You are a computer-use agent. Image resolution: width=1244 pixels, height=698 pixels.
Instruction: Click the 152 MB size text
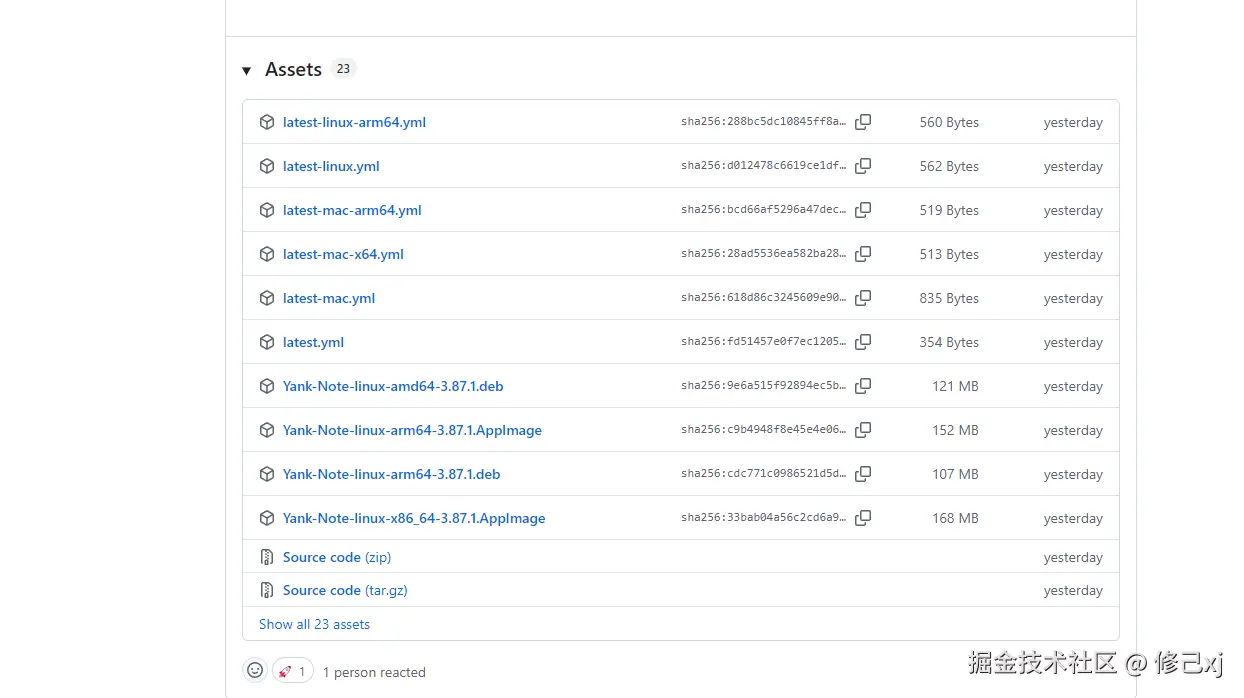click(x=955, y=430)
